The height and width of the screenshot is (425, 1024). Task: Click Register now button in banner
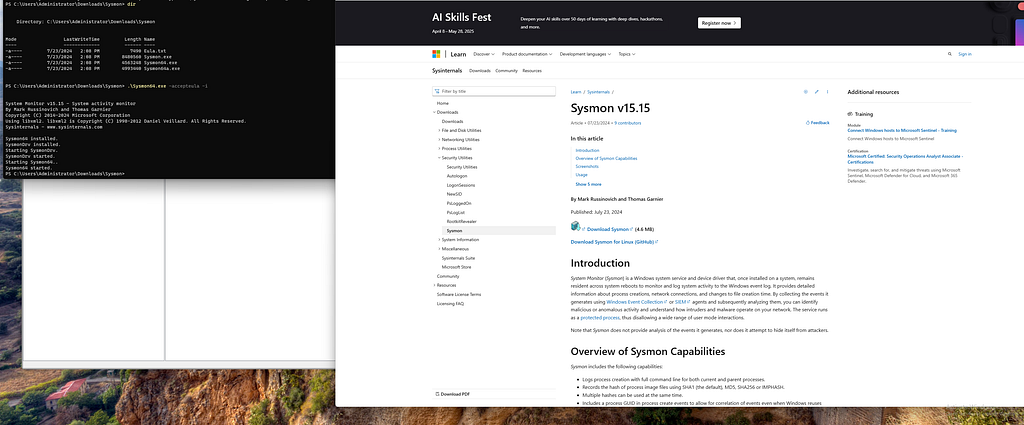719,23
